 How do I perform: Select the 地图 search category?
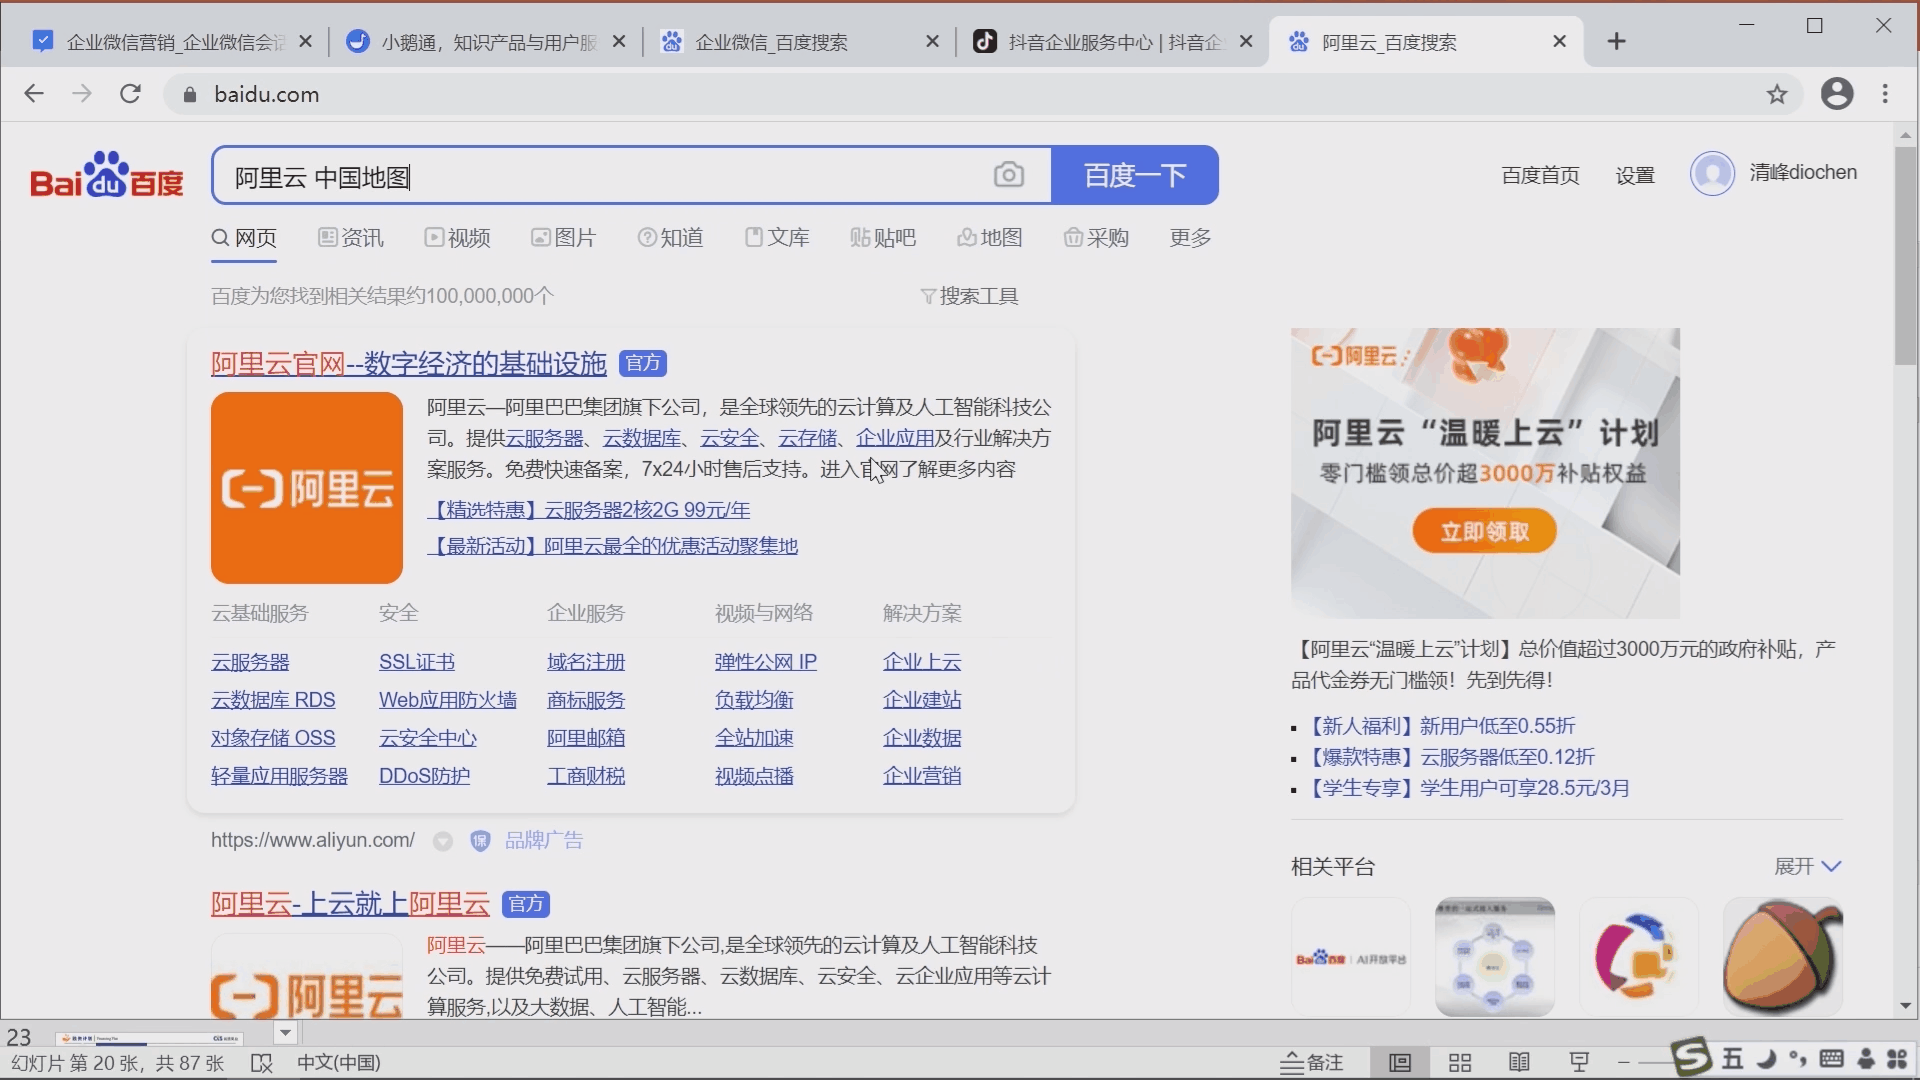pyautogui.click(x=990, y=238)
